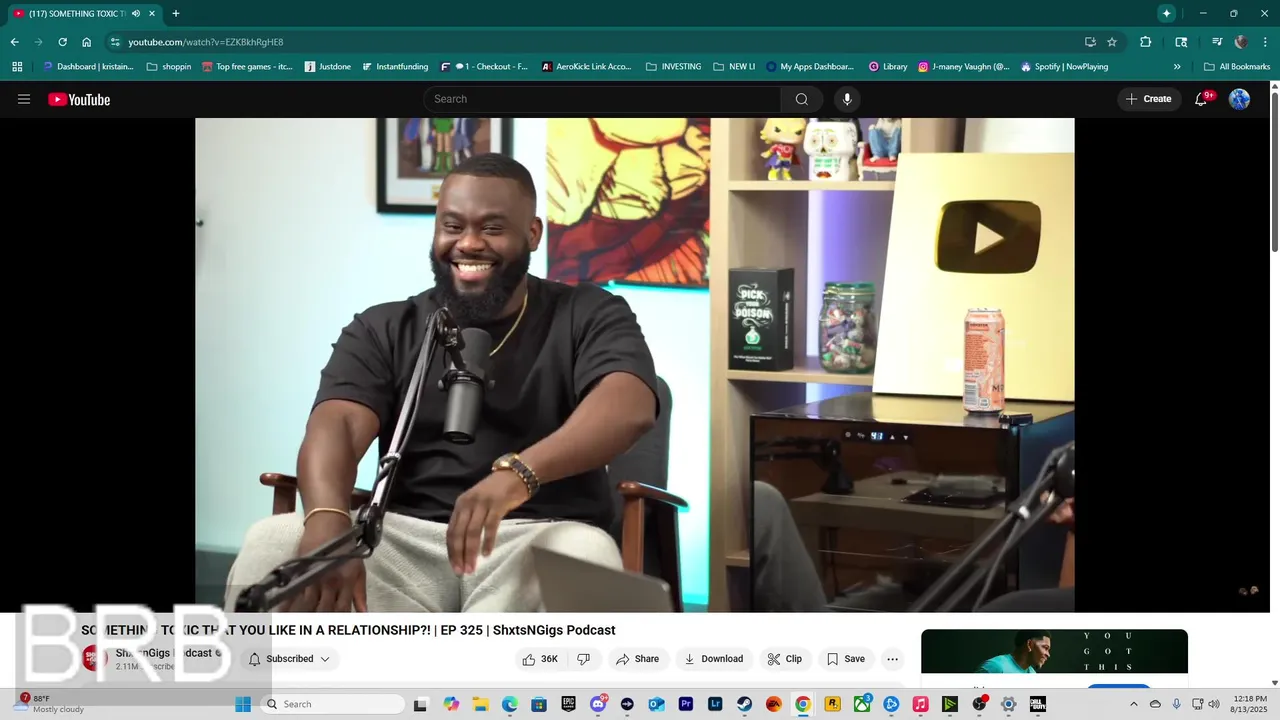Reload the current page
The image size is (1280, 720).
[x=62, y=42]
